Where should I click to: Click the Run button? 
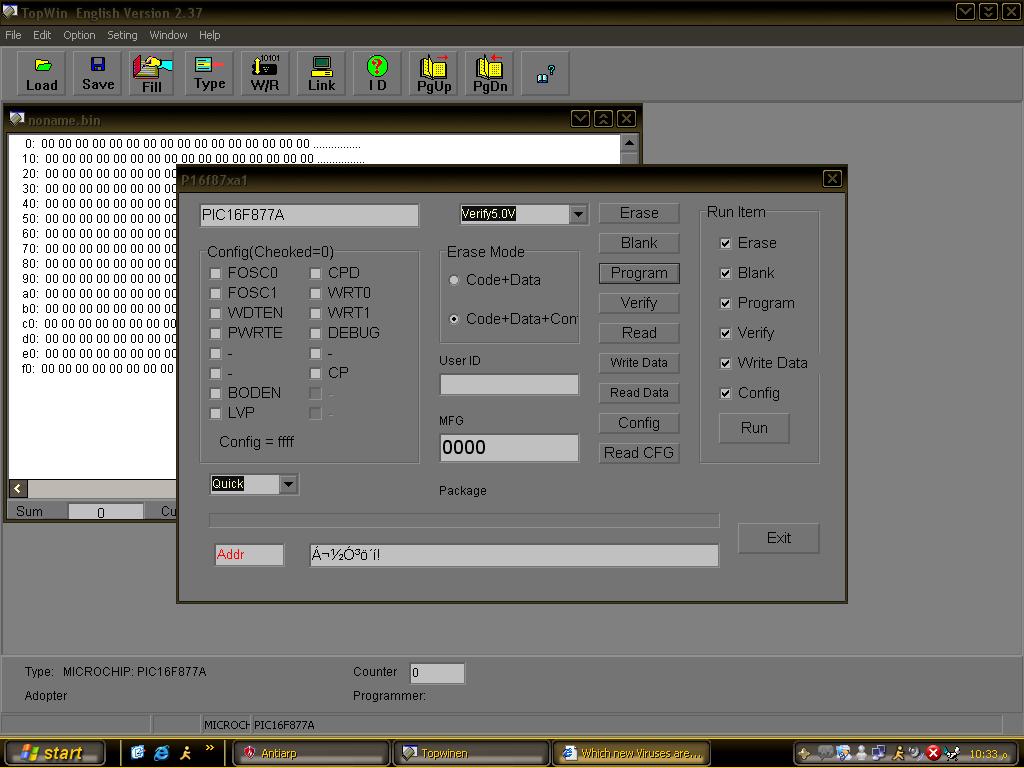pos(754,428)
